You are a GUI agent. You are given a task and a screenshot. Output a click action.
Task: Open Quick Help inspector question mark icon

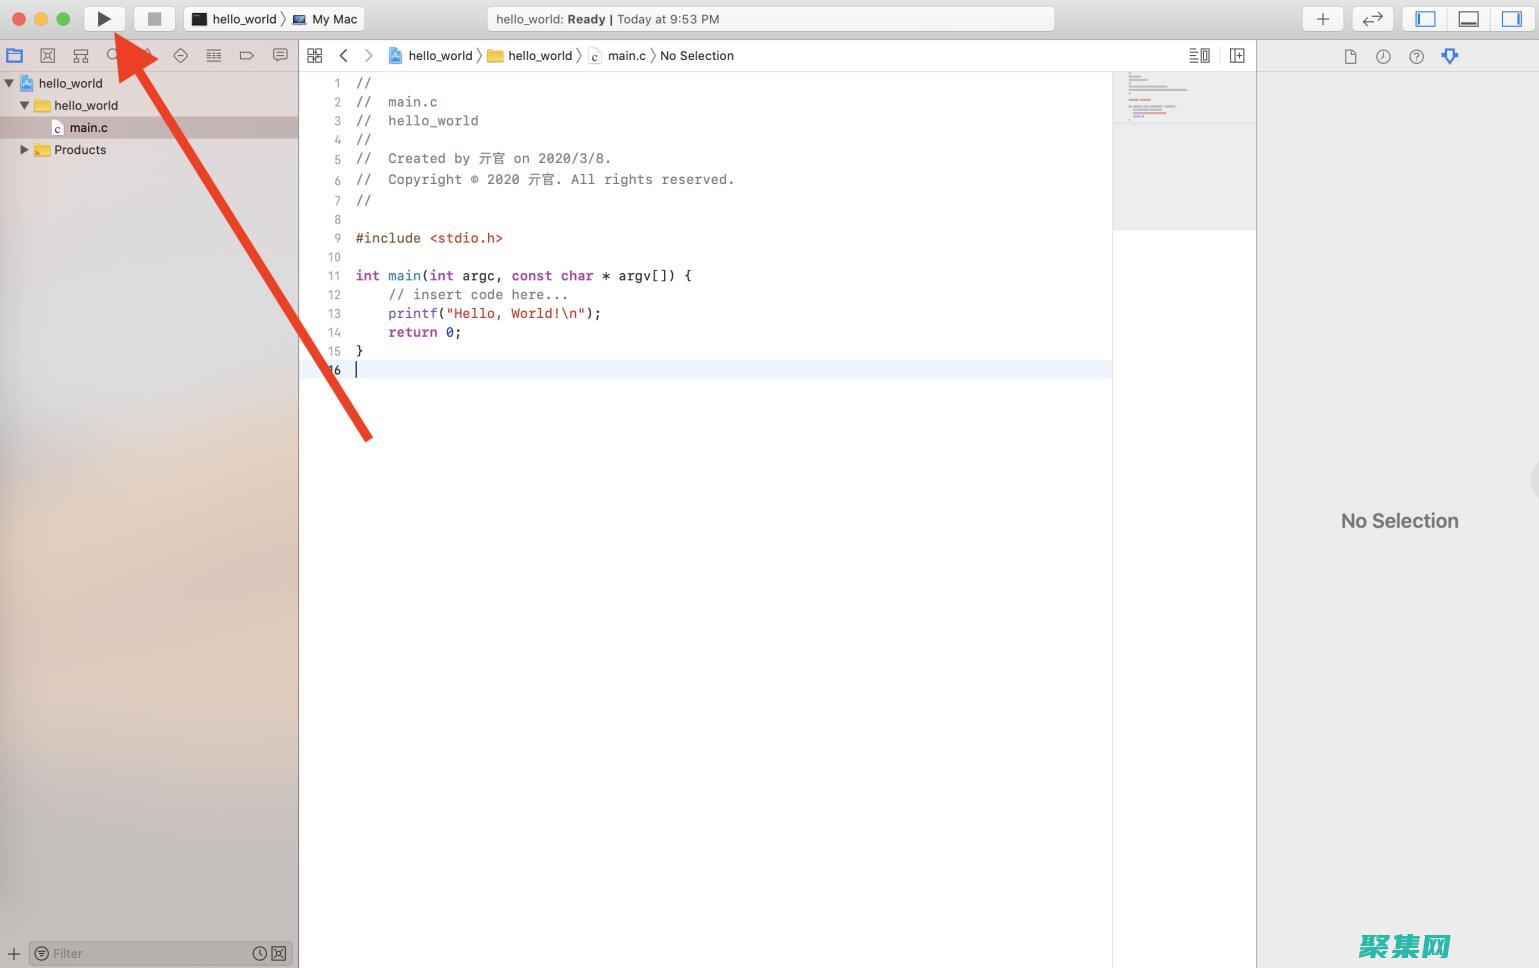[1417, 56]
